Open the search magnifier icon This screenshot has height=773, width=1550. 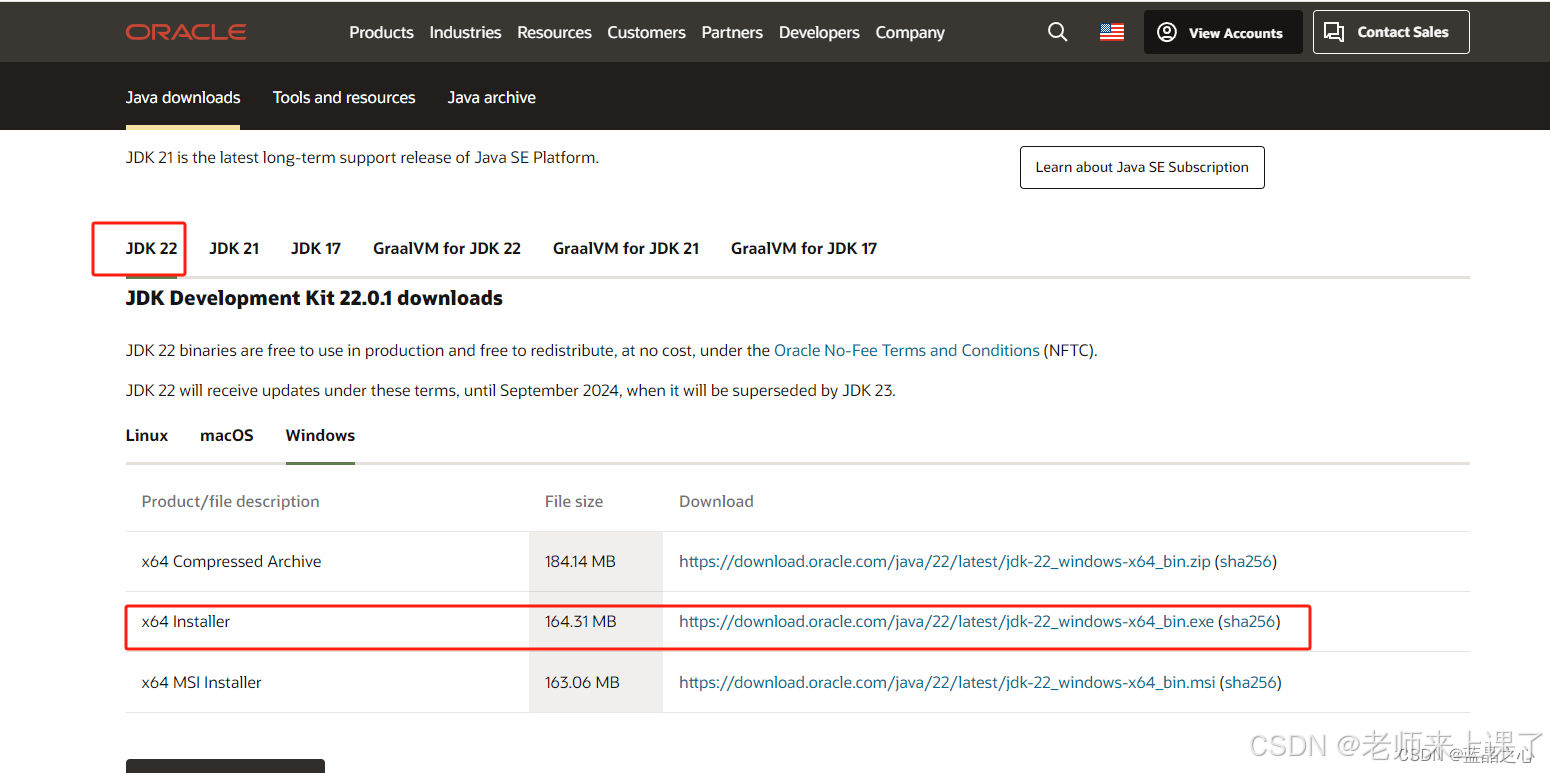pyautogui.click(x=1057, y=32)
